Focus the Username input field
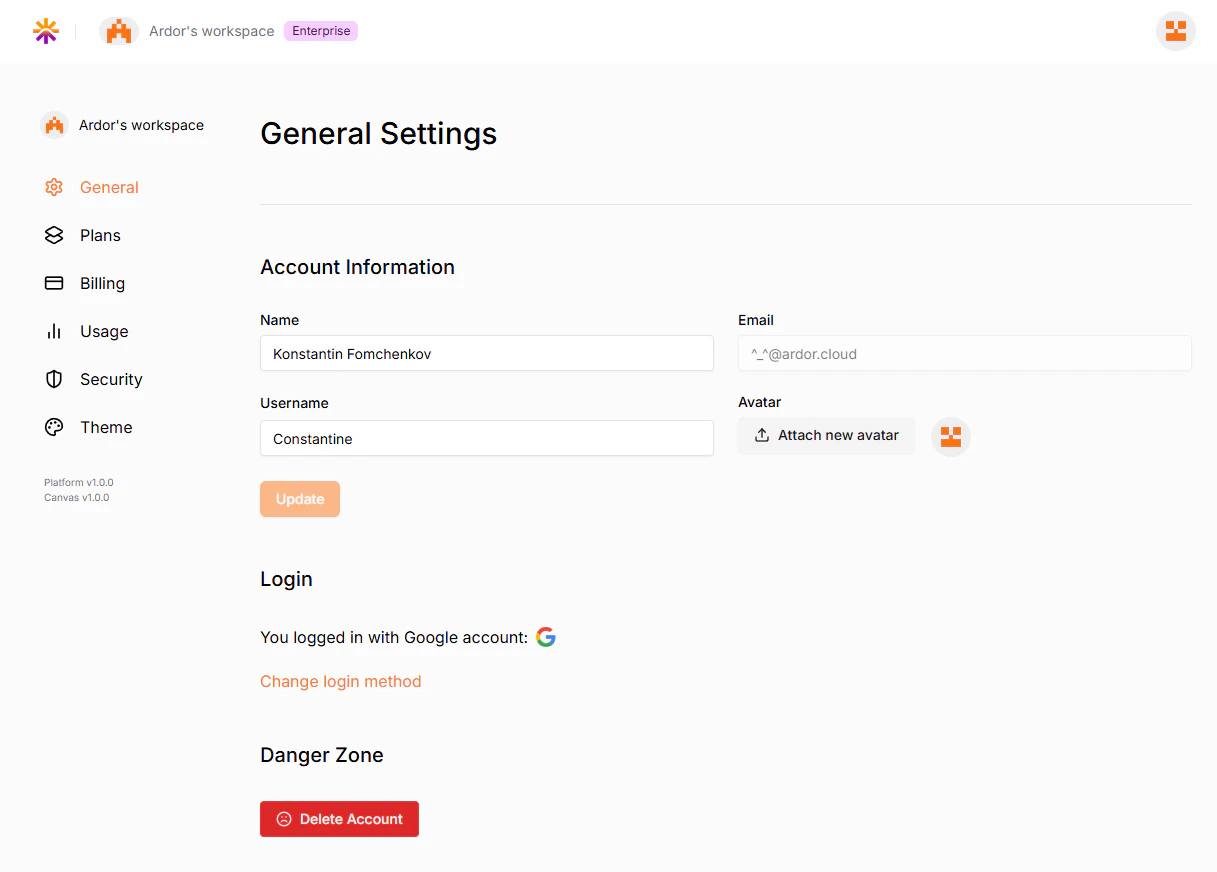This screenshot has width=1217, height=872. coord(487,438)
